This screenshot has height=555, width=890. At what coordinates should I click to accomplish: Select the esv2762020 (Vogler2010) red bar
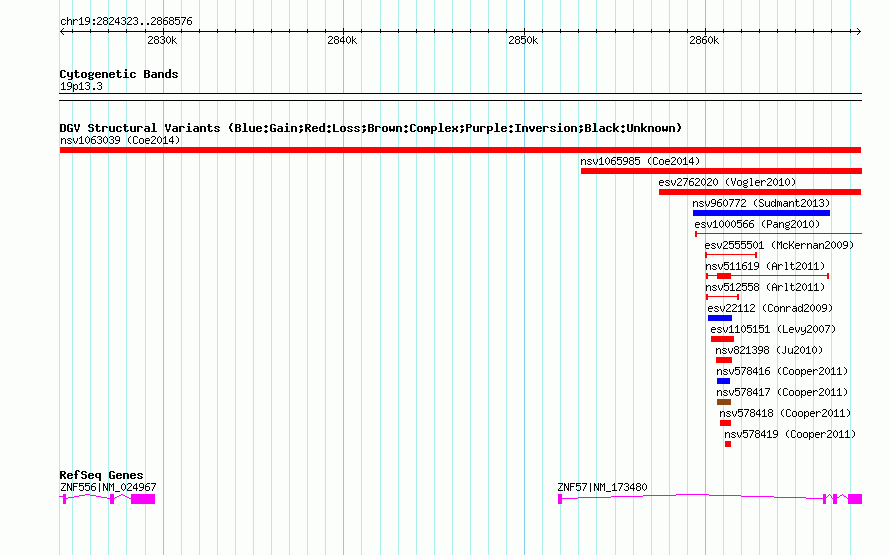point(760,192)
